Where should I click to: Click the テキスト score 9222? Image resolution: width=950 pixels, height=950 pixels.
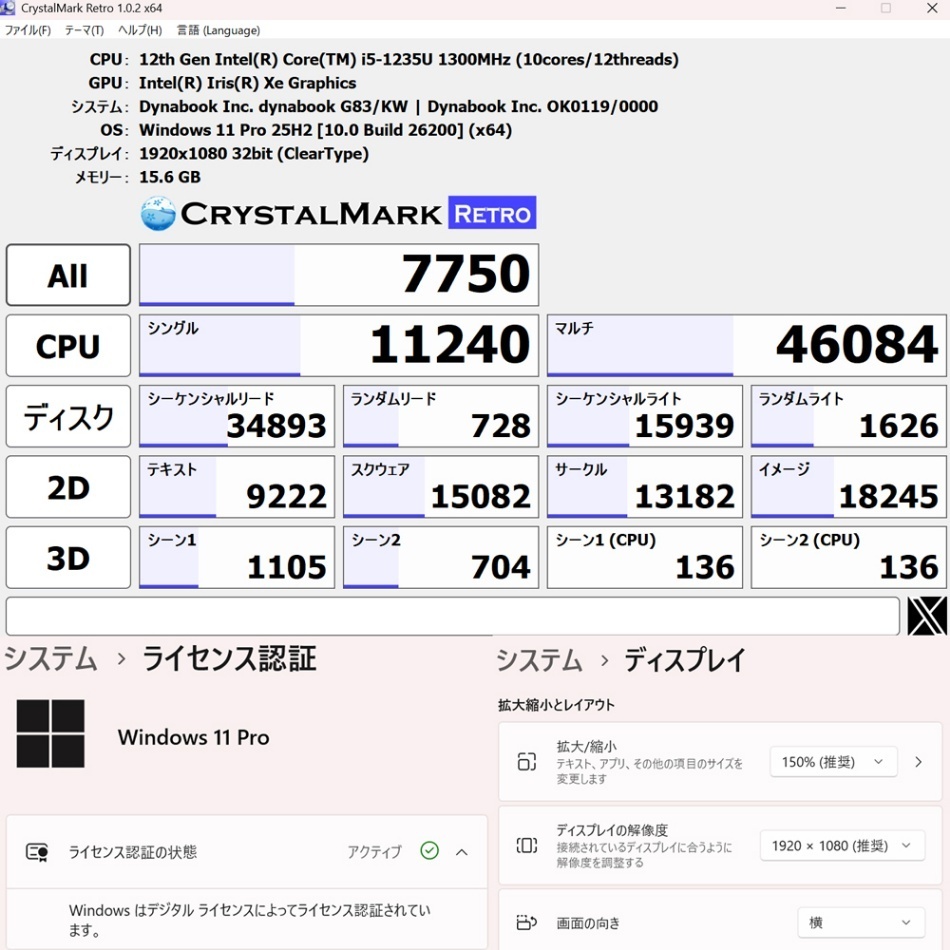pos(237,487)
